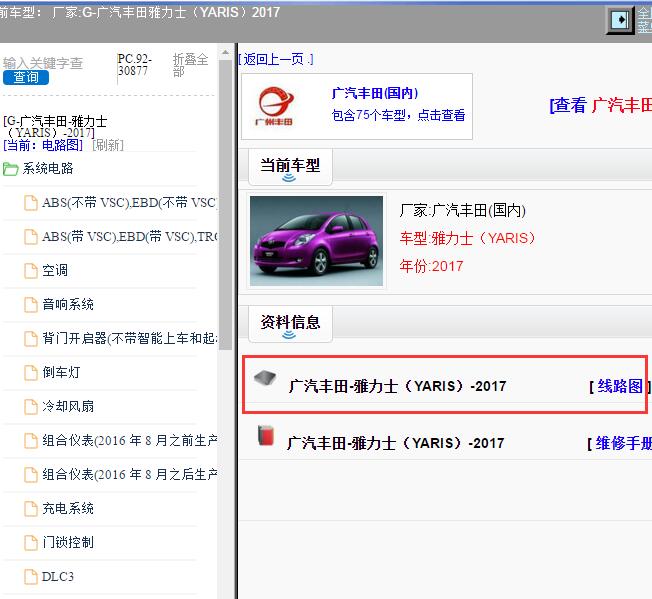The height and width of the screenshot is (599, 652).
Task: Click the document icon next to DLC3
Action: pos(31,577)
